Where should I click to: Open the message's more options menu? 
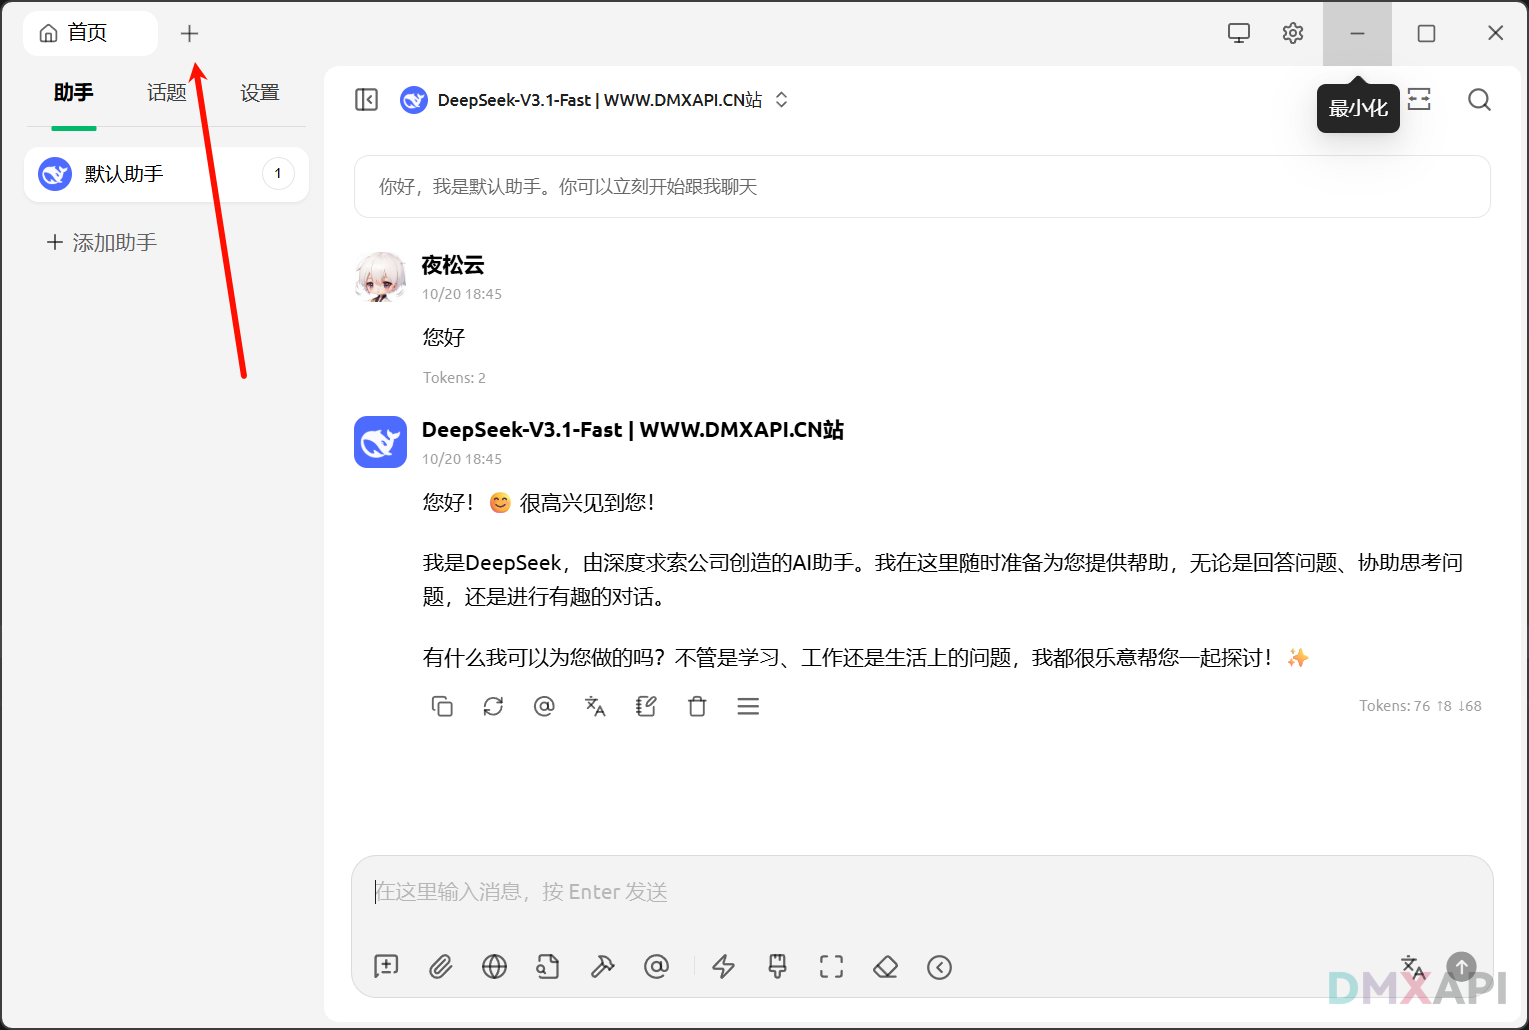[x=748, y=707]
